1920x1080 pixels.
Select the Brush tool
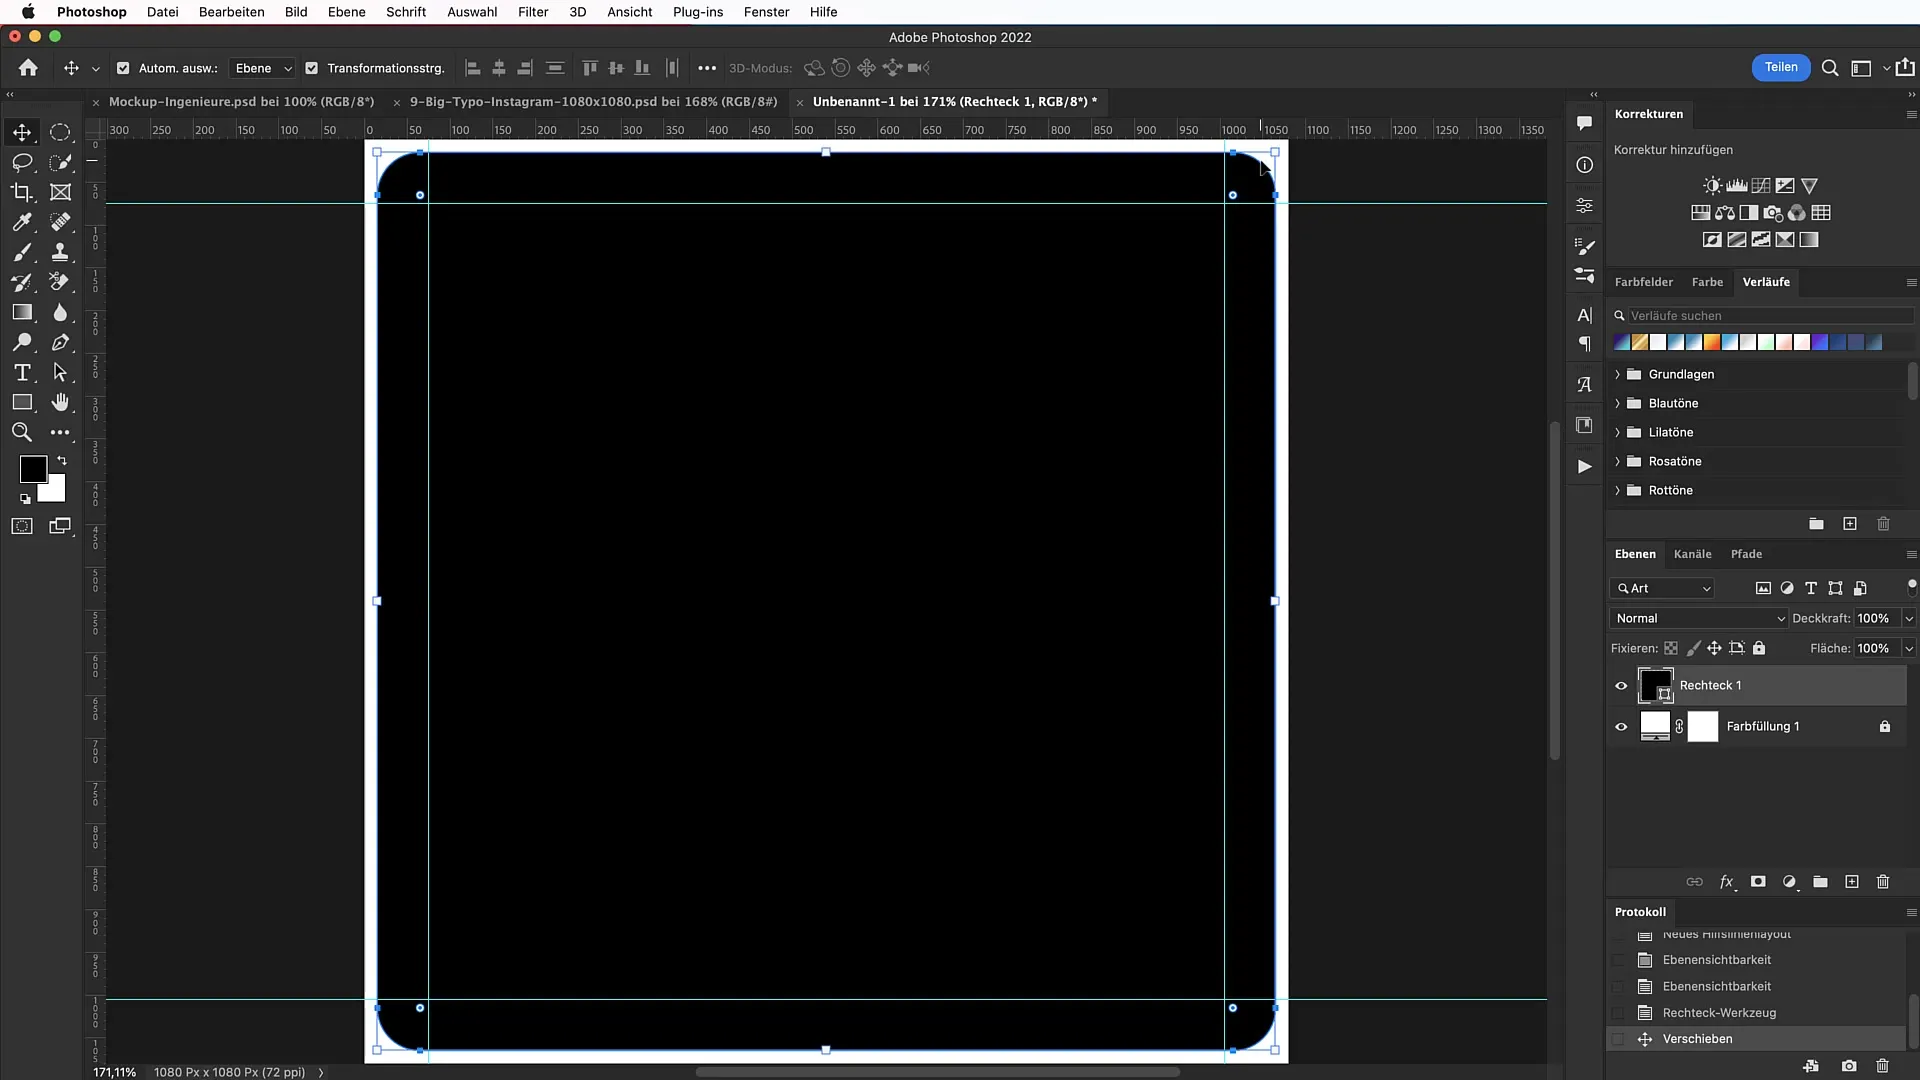coord(22,252)
